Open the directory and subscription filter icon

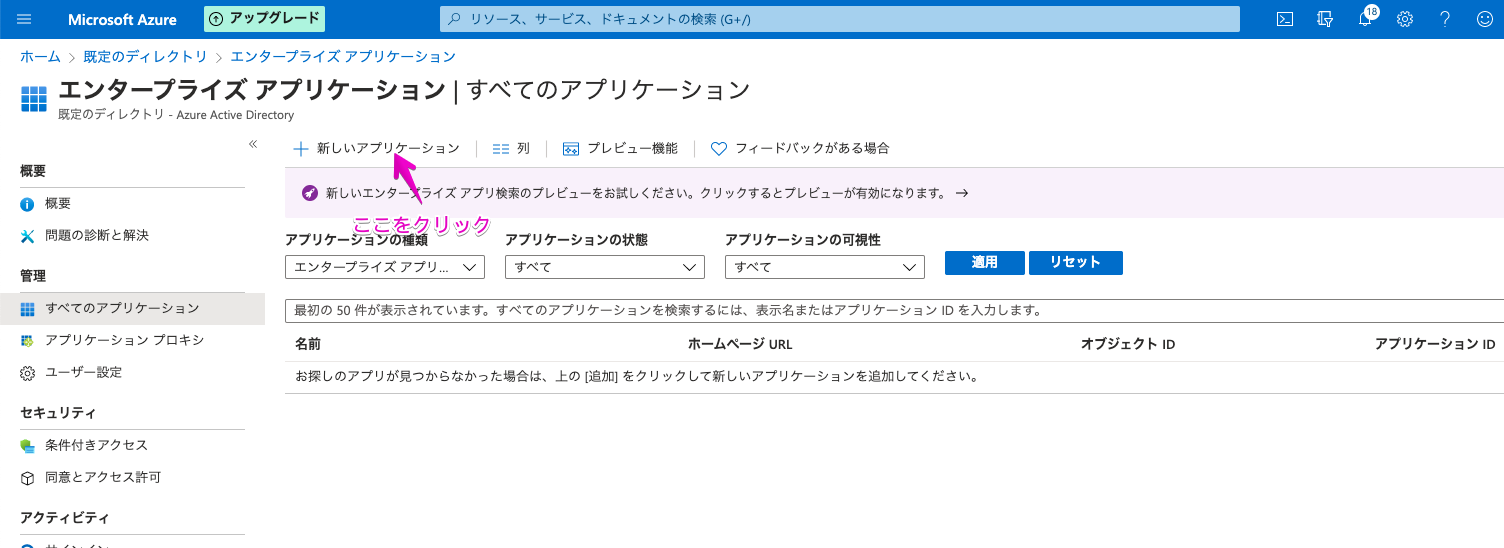click(x=1326, y=19)
